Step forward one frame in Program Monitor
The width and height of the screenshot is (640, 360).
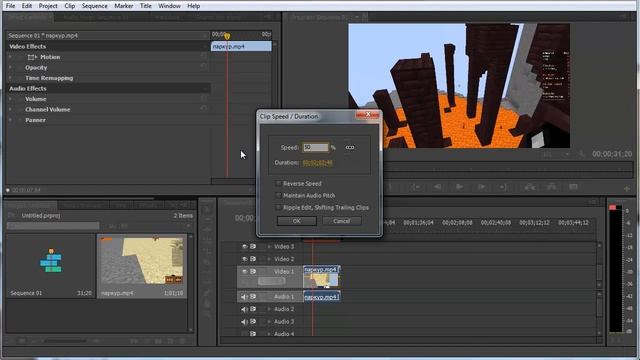481,187
